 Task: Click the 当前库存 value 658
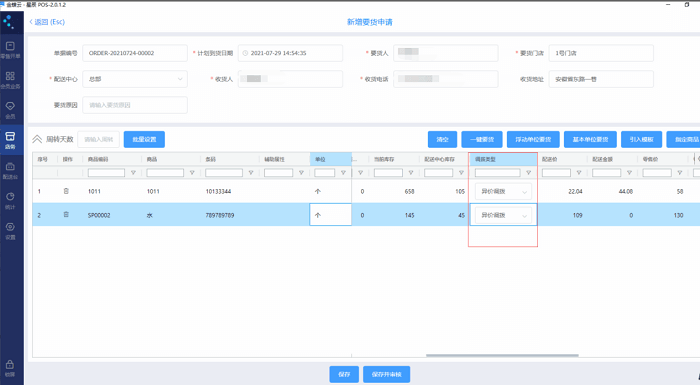pyautogui.click(x=409, y=191)
